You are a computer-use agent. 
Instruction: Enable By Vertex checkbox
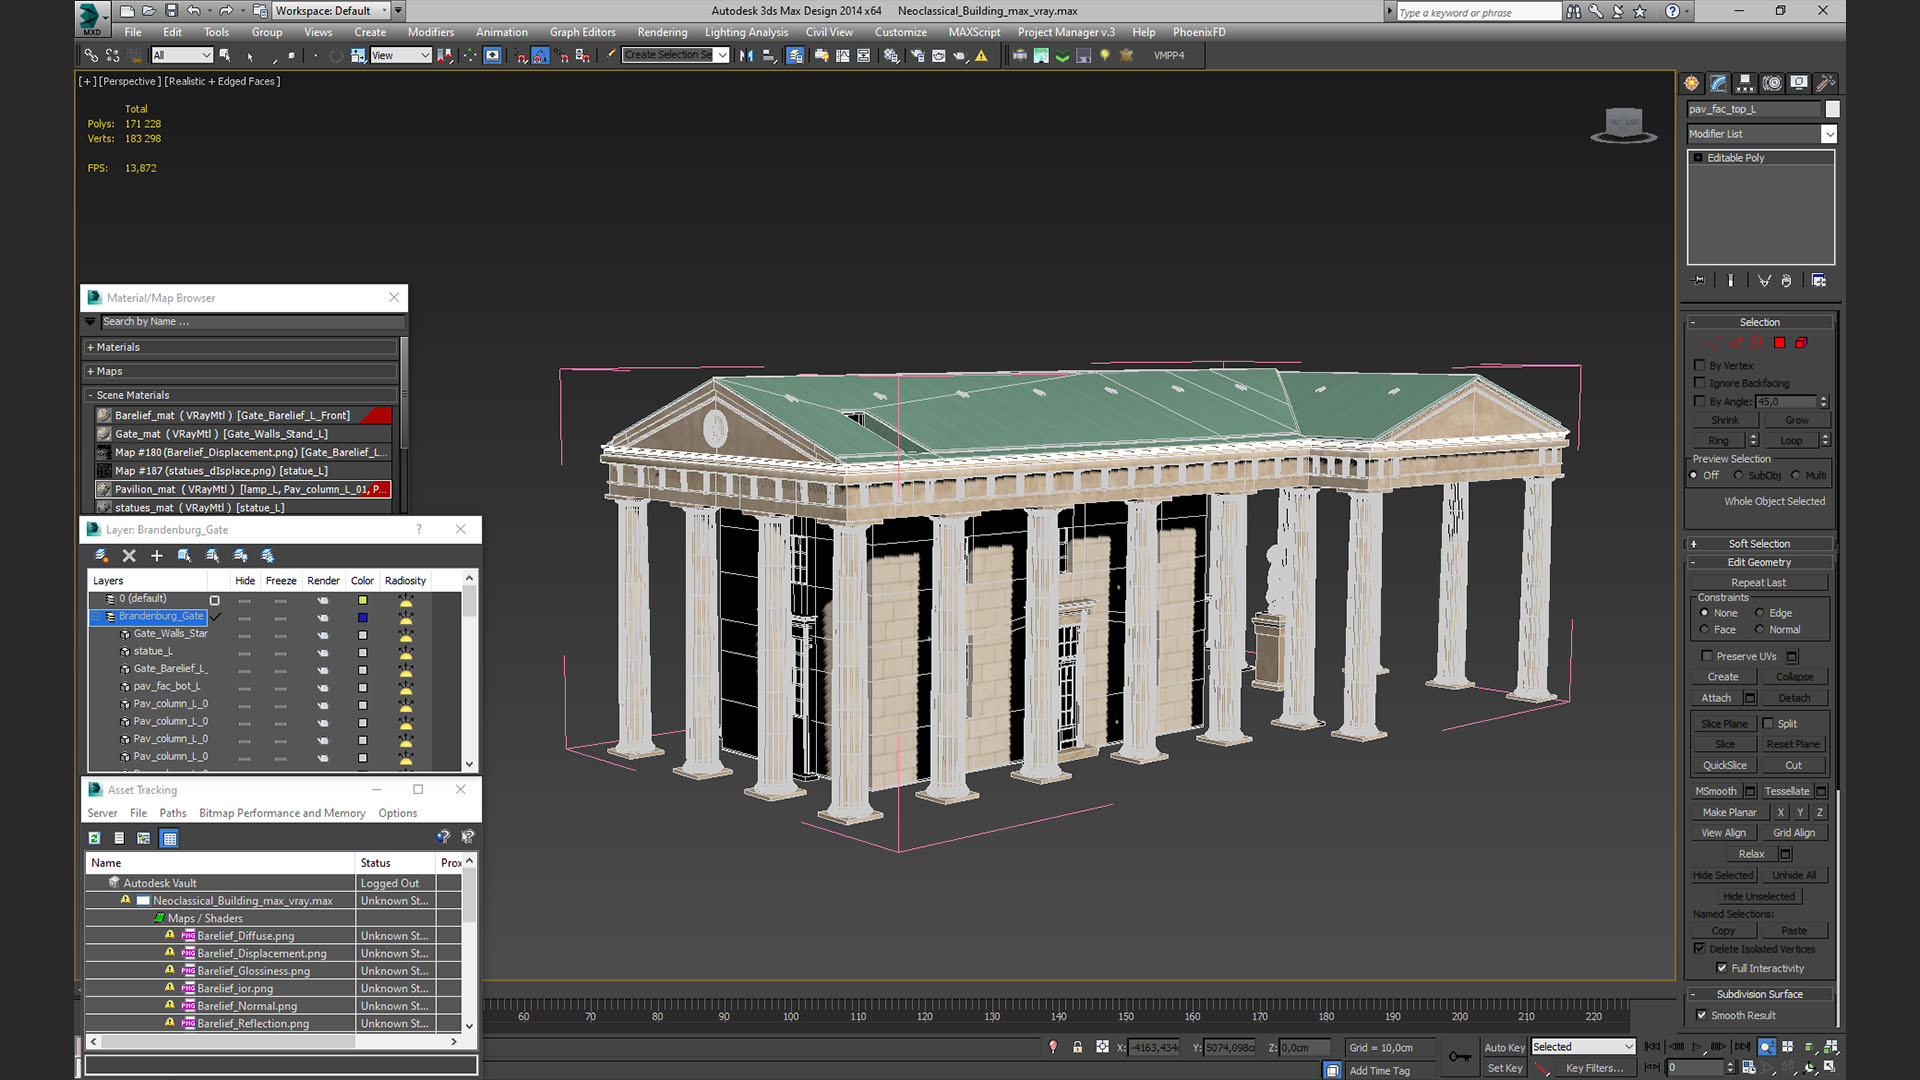click(x=1699, y=365)
